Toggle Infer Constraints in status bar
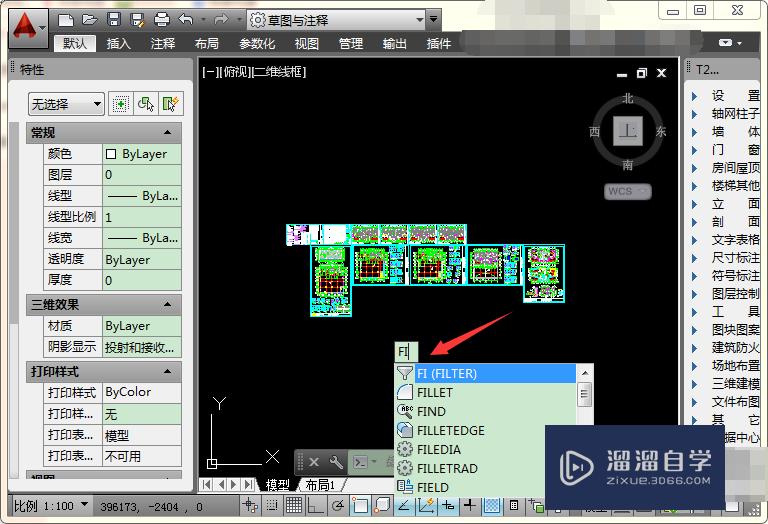The width and height of the screenshot is (768, 524). click(x=250, y=505)
